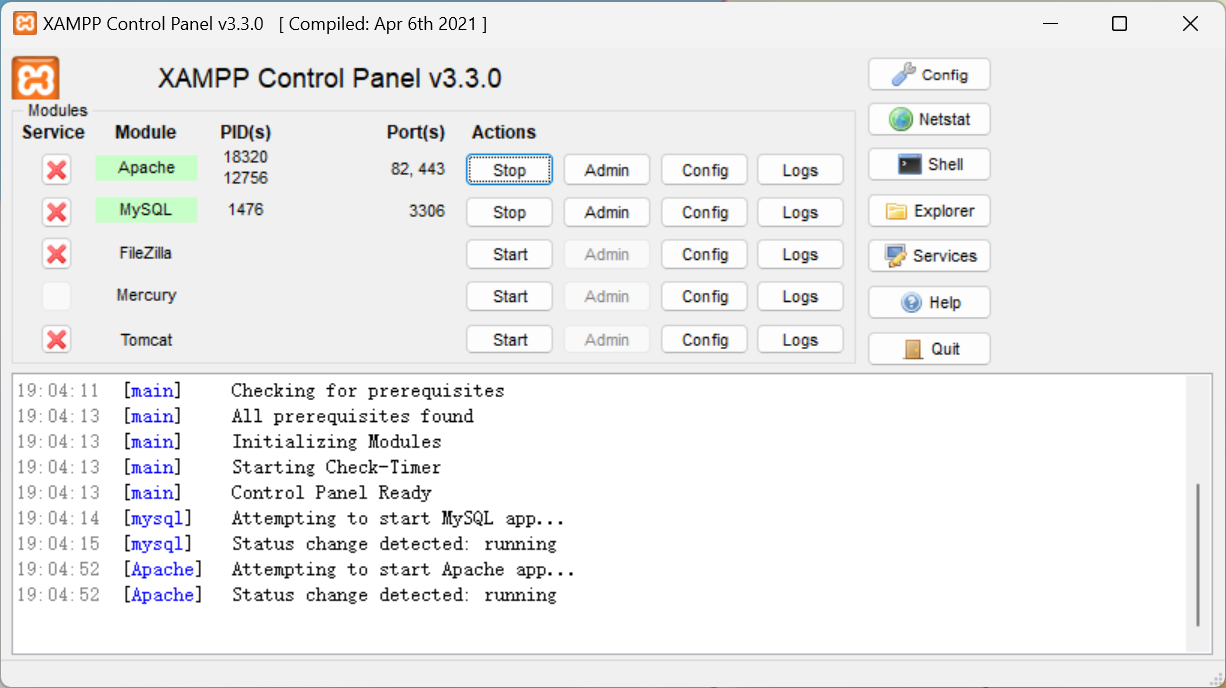Stop the MySQL module

pyautogui.click(x=509, y=212)
